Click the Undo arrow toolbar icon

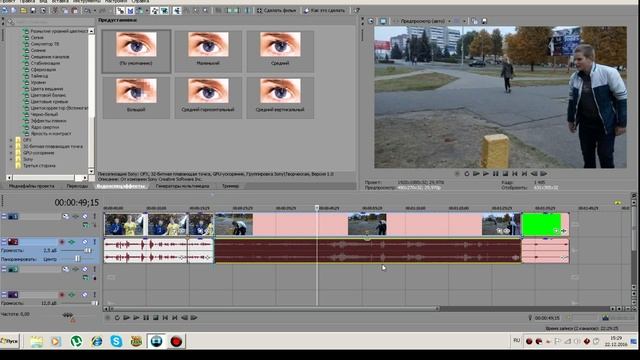(x=87, y=10)
